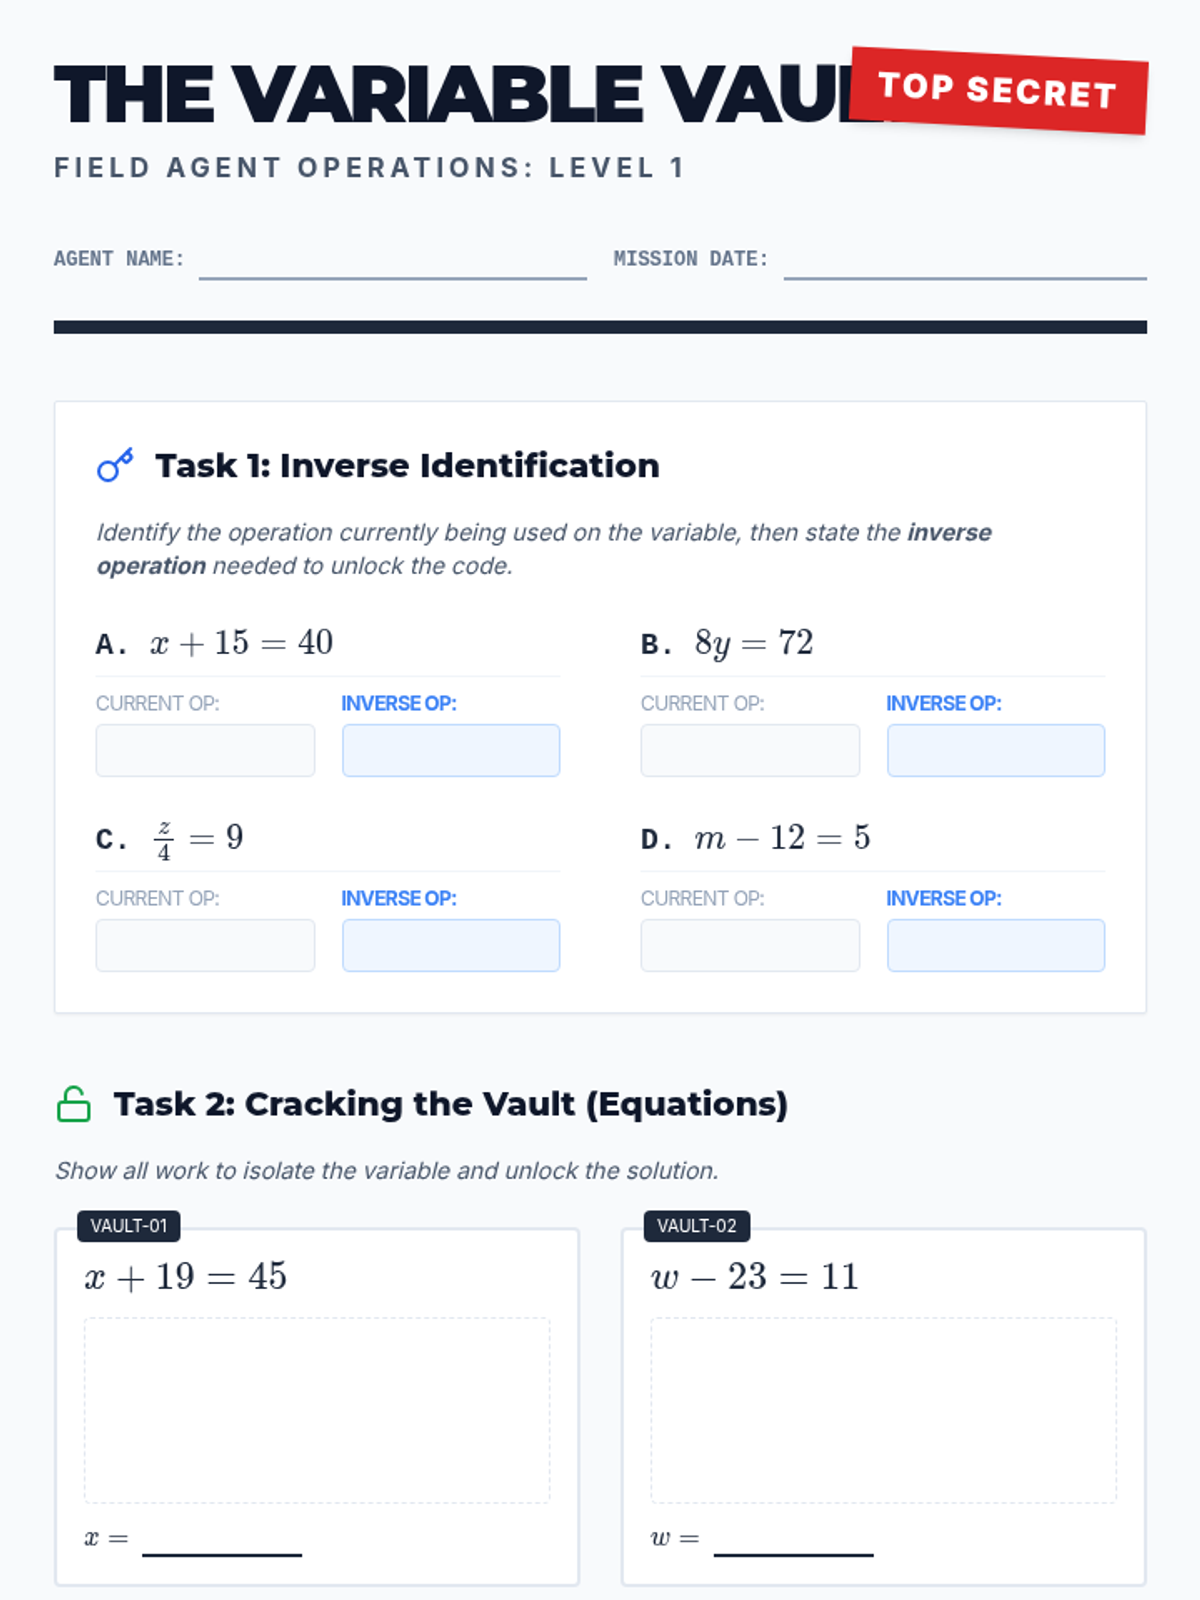
Task: Click the VAULT-01 badge label
Action: point(129,1226)
